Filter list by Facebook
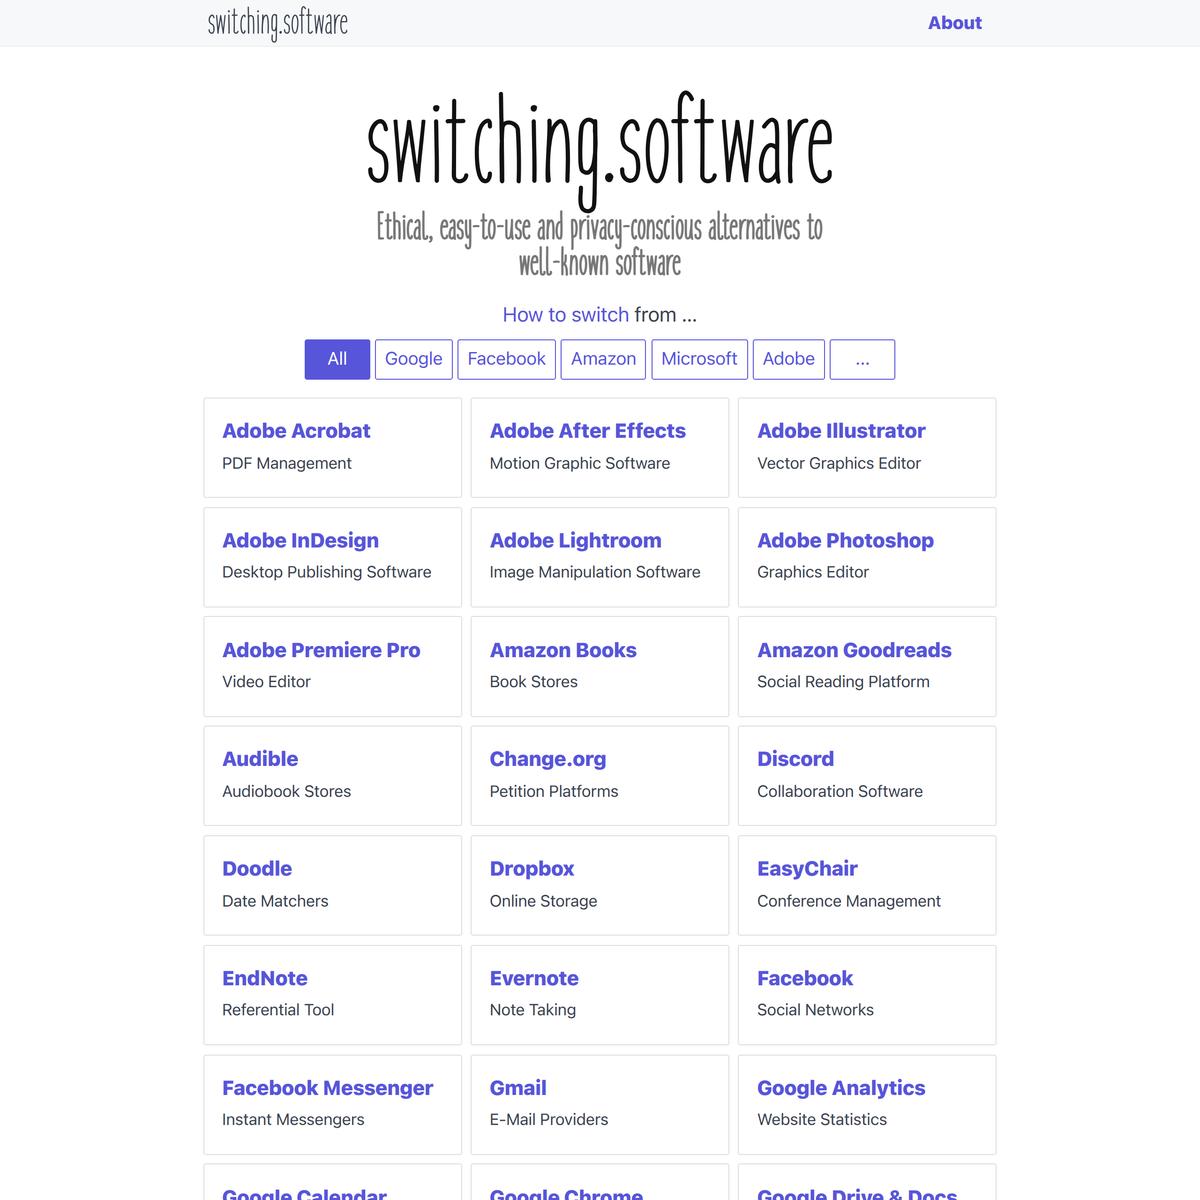The height and width of the screenshot is (1200, 1200). 506,359
